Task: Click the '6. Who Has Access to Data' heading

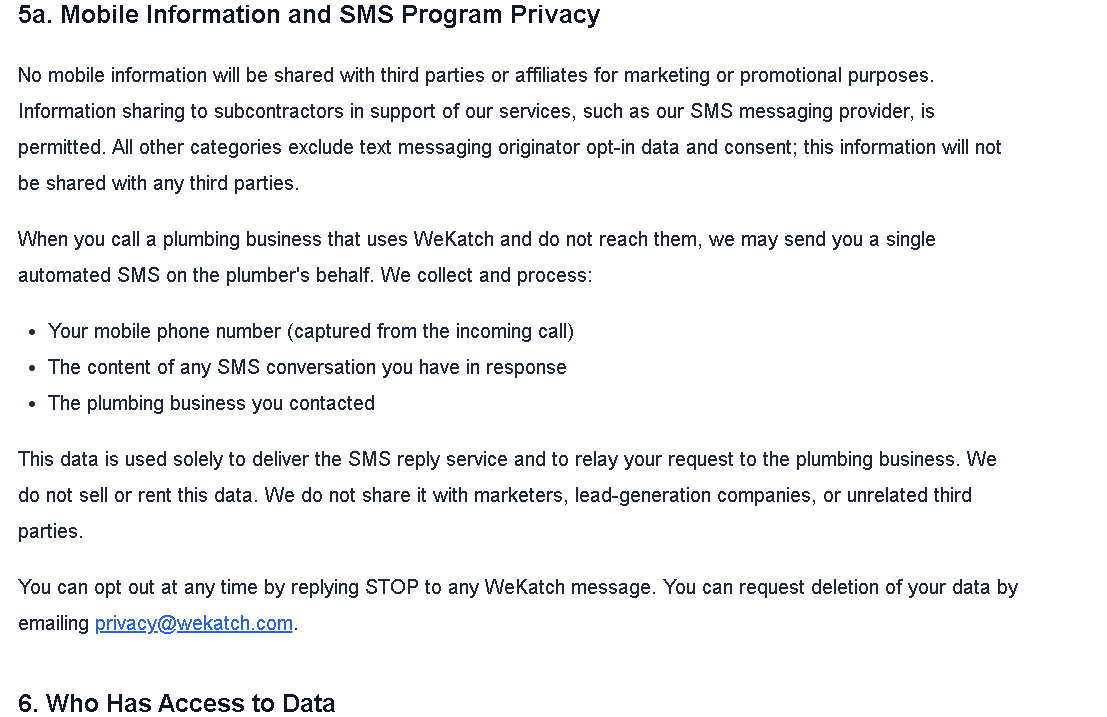Action: (x=176, y=703)
